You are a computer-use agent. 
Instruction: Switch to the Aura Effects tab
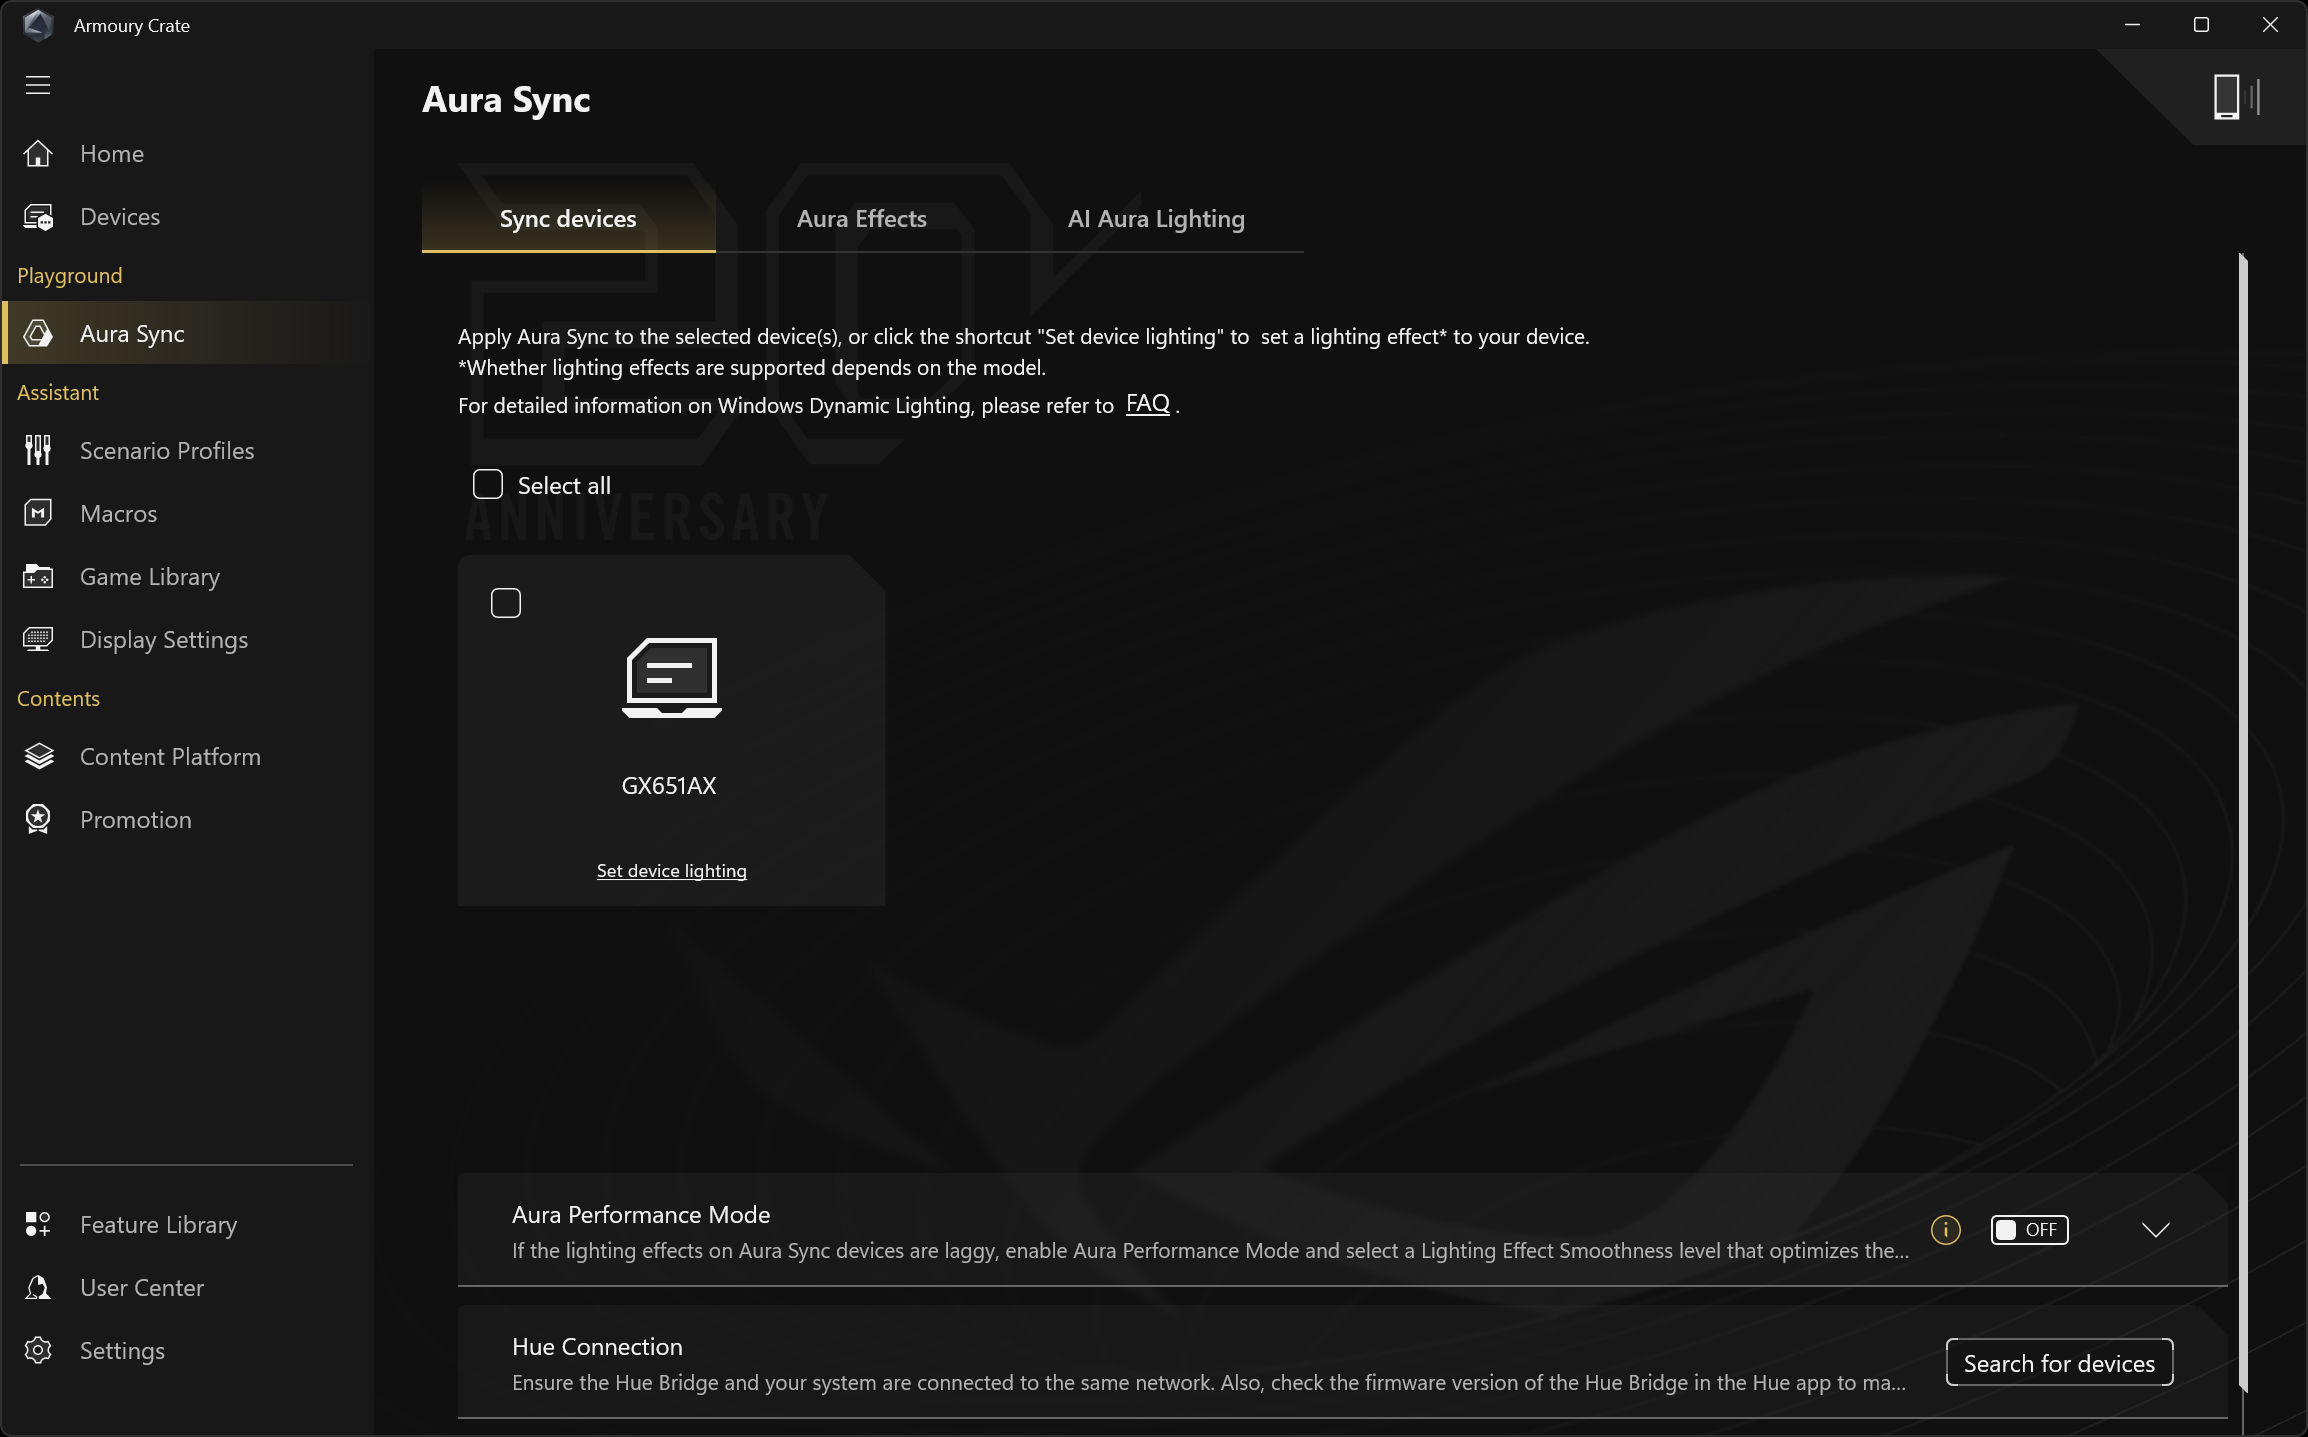(x=862, y=218)
